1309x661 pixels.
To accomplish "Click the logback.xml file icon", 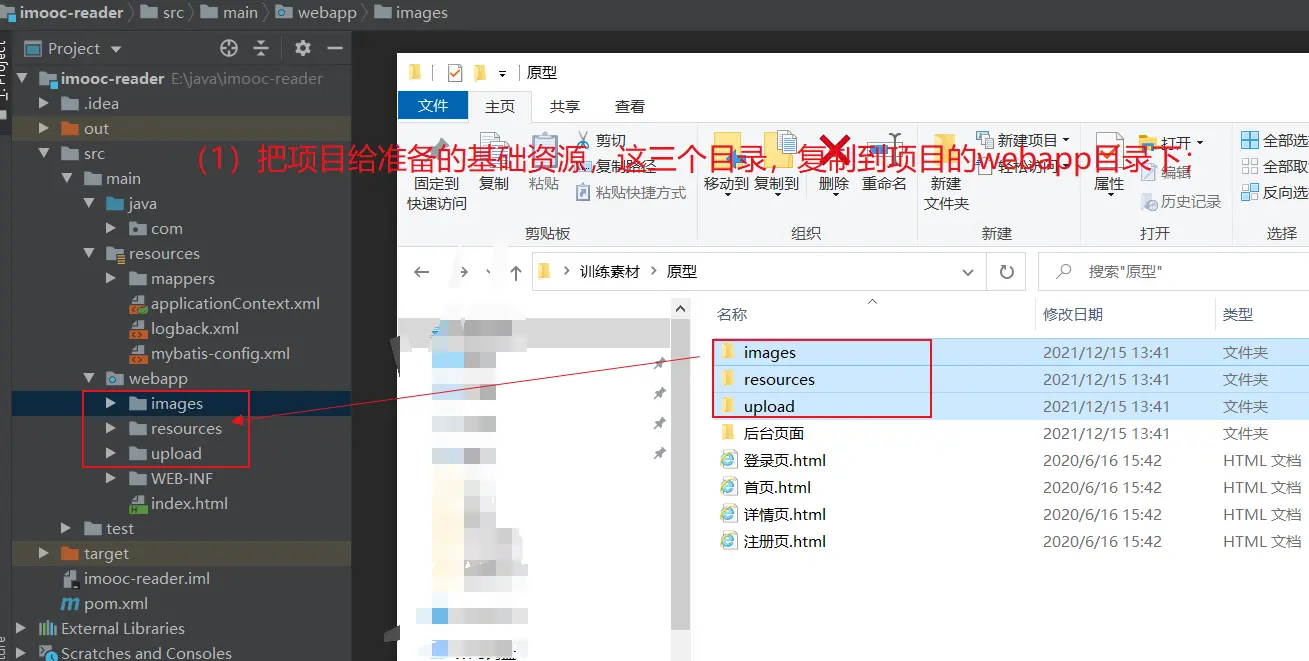I will point(137,328).
